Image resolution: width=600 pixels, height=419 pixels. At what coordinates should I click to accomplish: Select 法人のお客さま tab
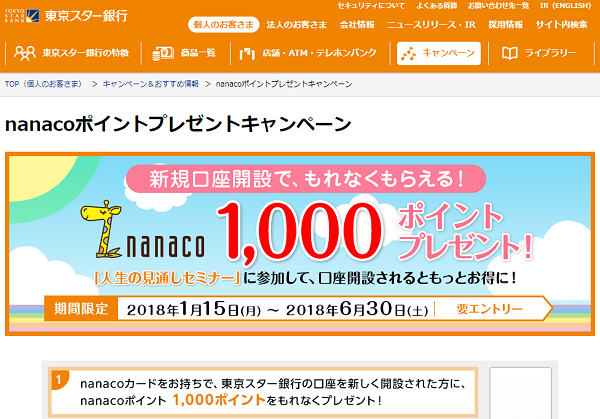pos(297,25)
